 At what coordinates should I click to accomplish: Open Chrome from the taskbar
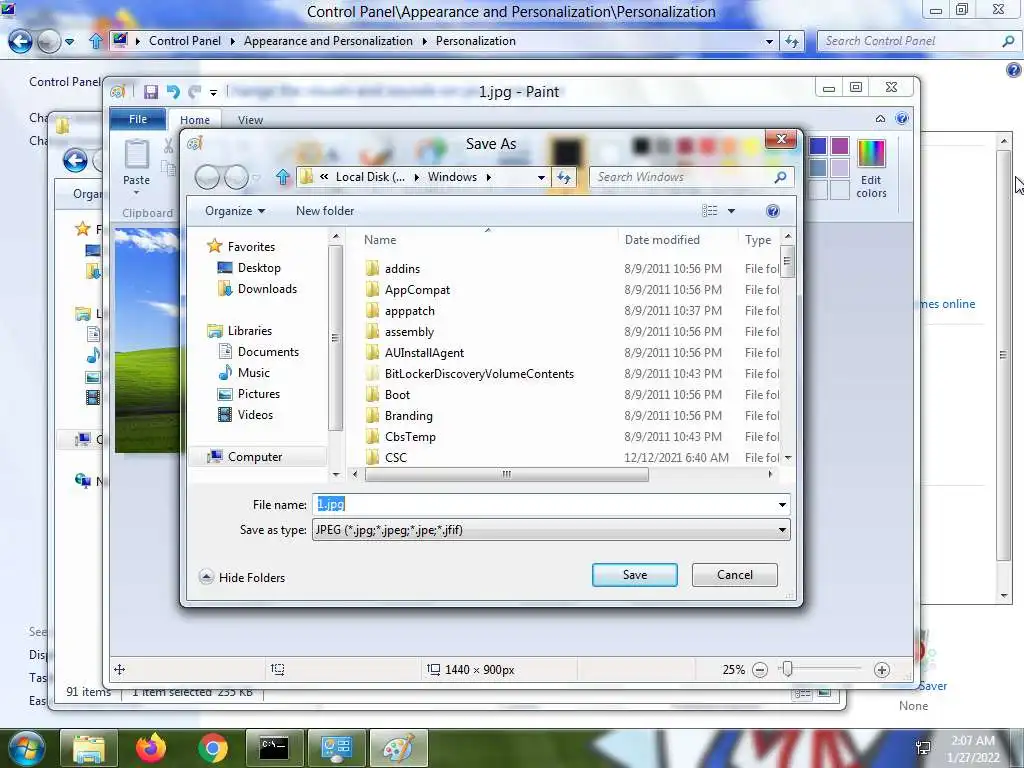point(212,748)
